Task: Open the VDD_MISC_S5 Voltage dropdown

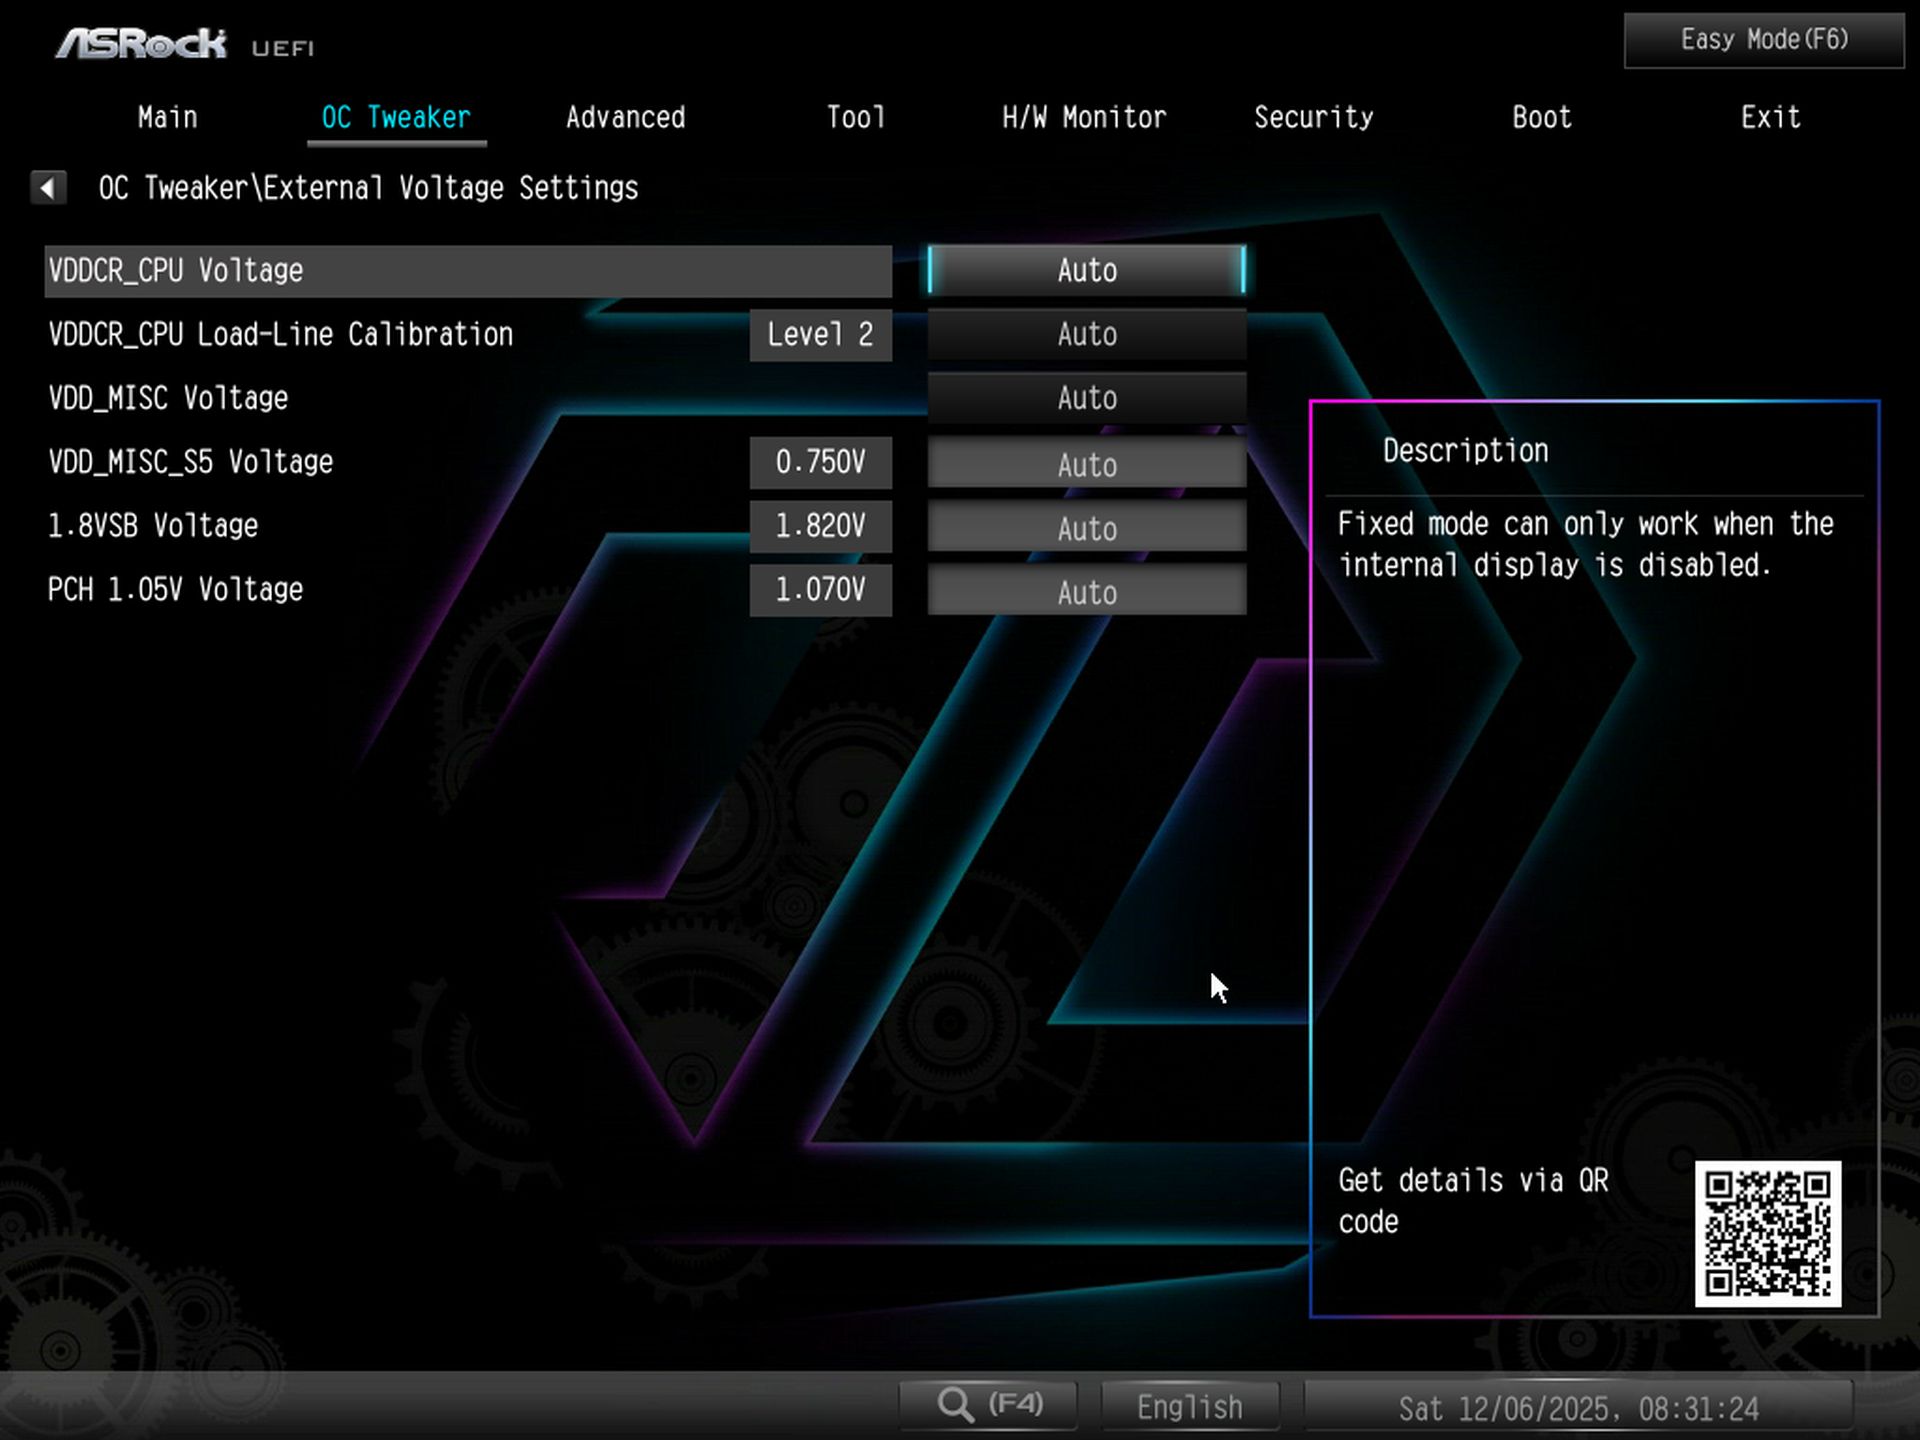Action: [x=1086, y=463]
